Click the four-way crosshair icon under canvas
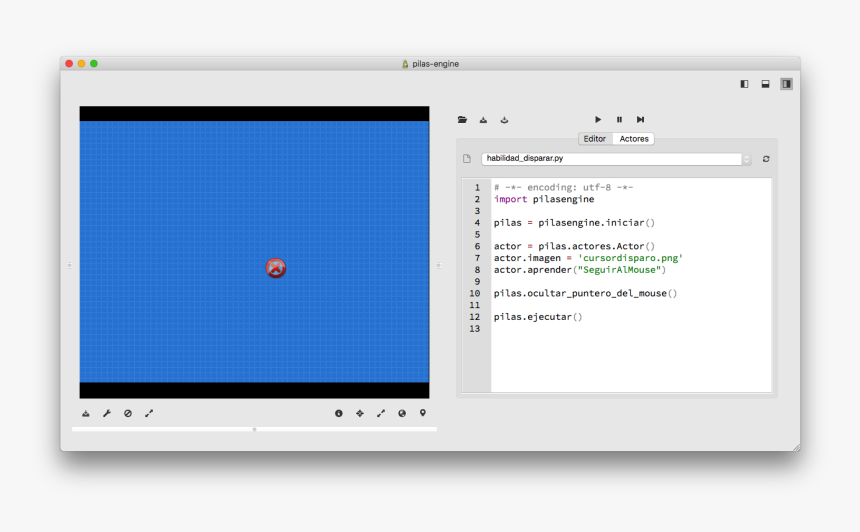860x532 pixels. click(x=360, y=413)
